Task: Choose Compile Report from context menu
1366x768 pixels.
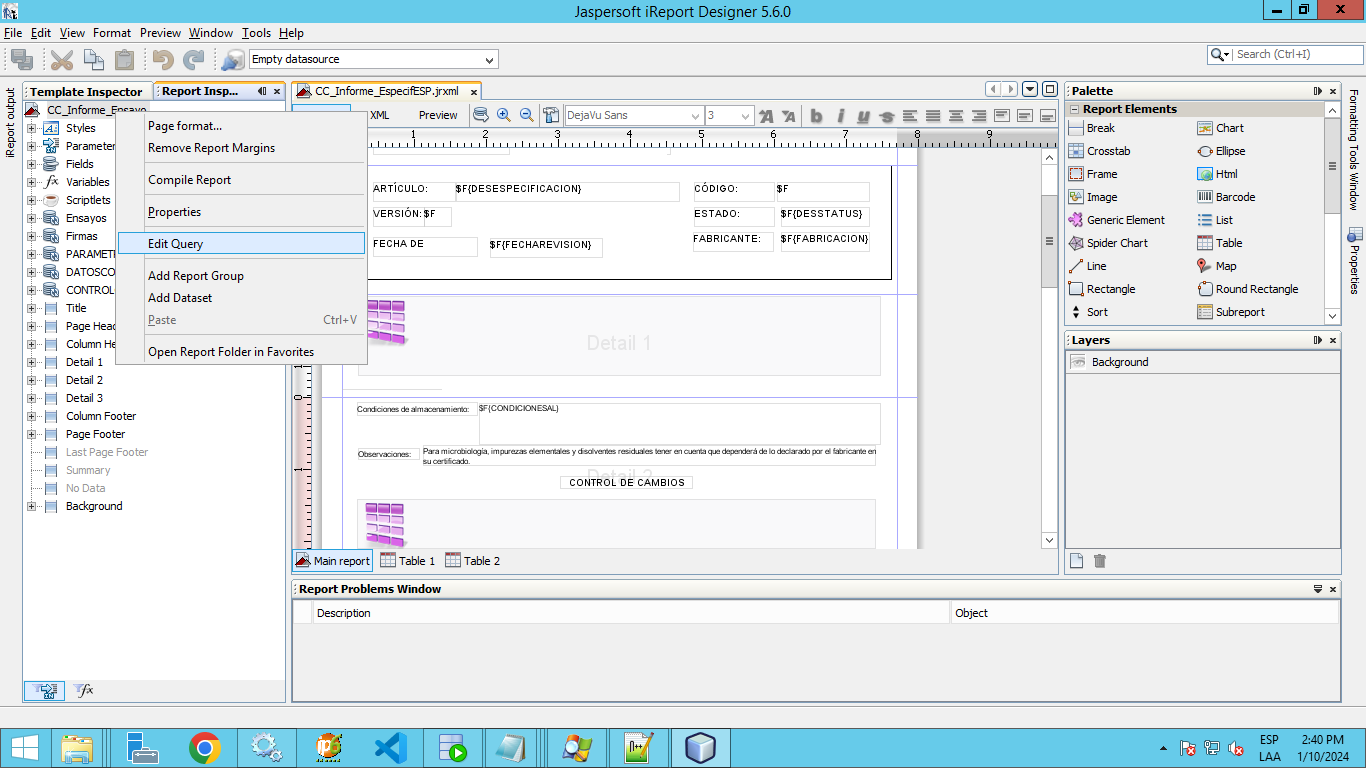Action: point(241,180)
